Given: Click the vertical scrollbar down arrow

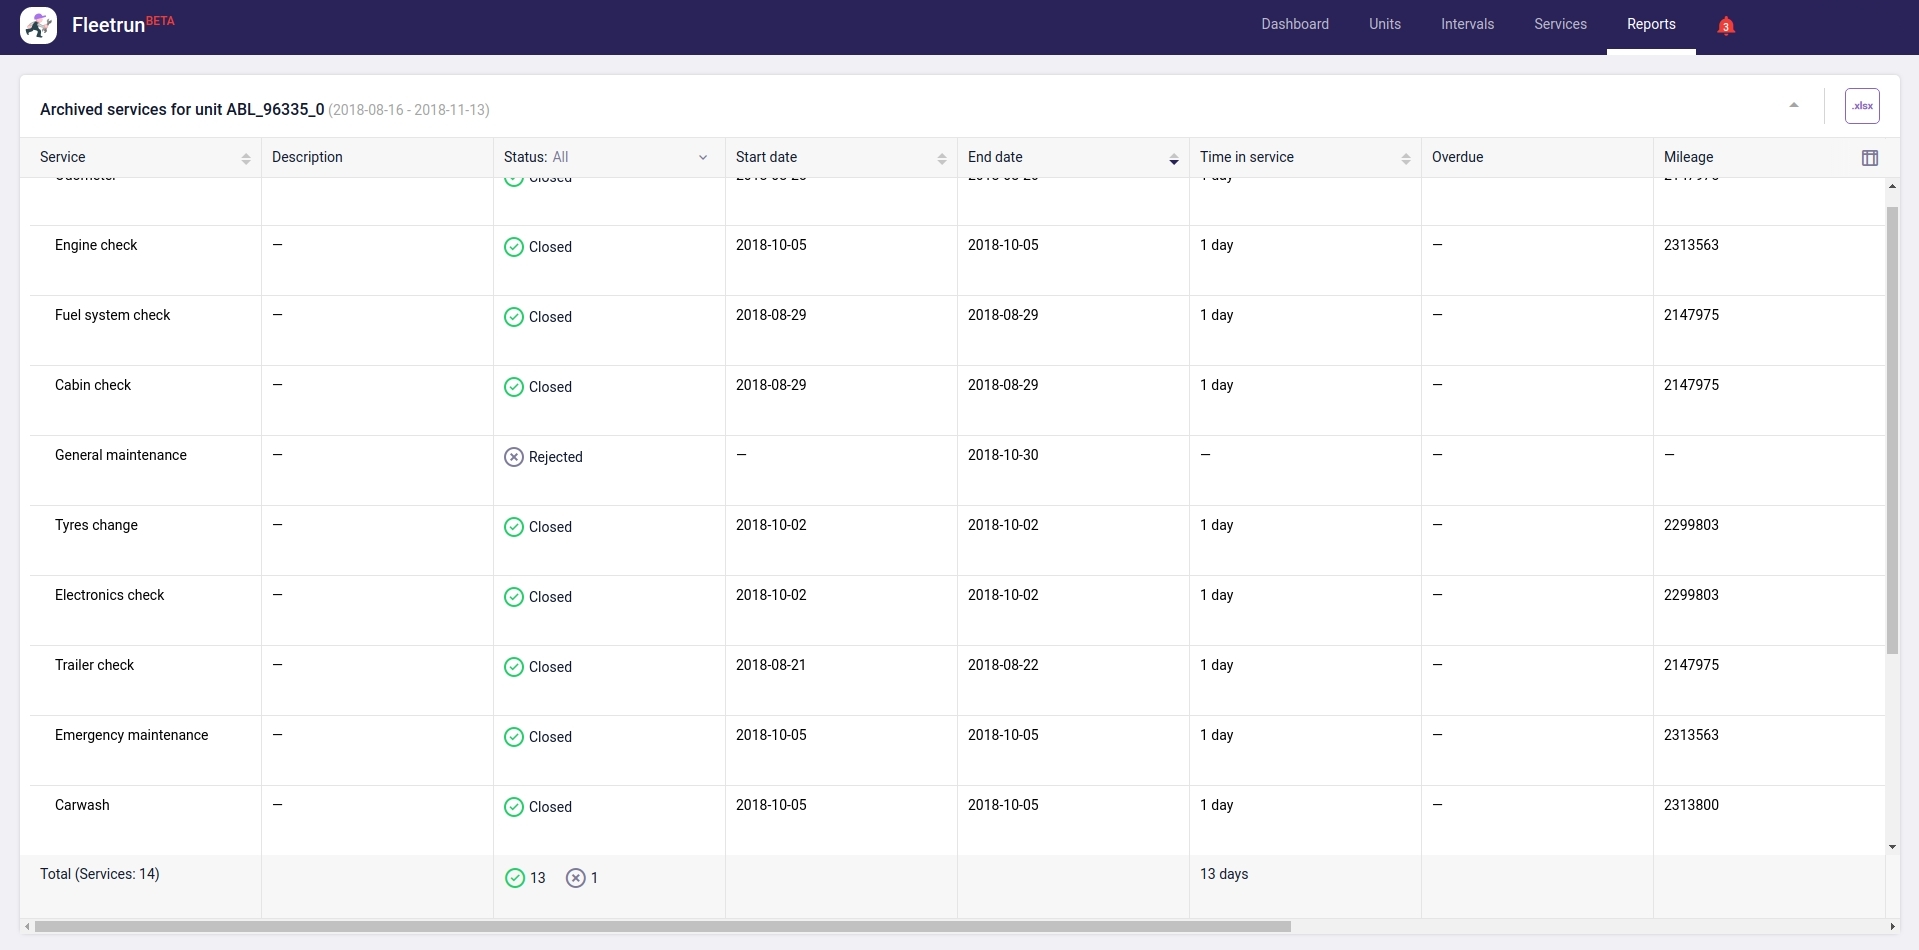Looking at the screenshot, I should coord(1891,847).
